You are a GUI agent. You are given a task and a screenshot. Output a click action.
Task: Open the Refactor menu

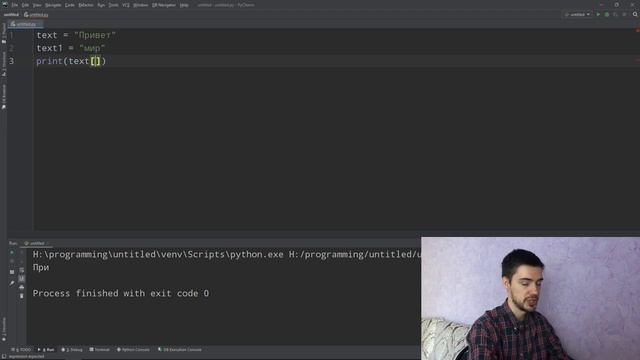86,5
